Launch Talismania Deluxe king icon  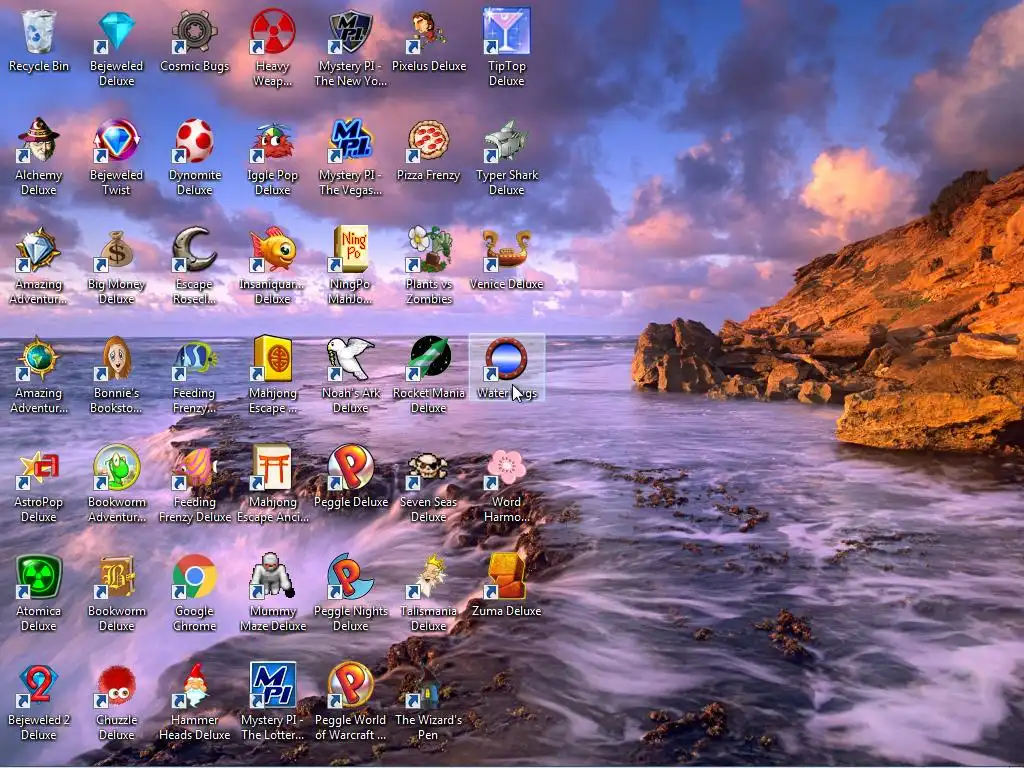[x=428, y=577]
